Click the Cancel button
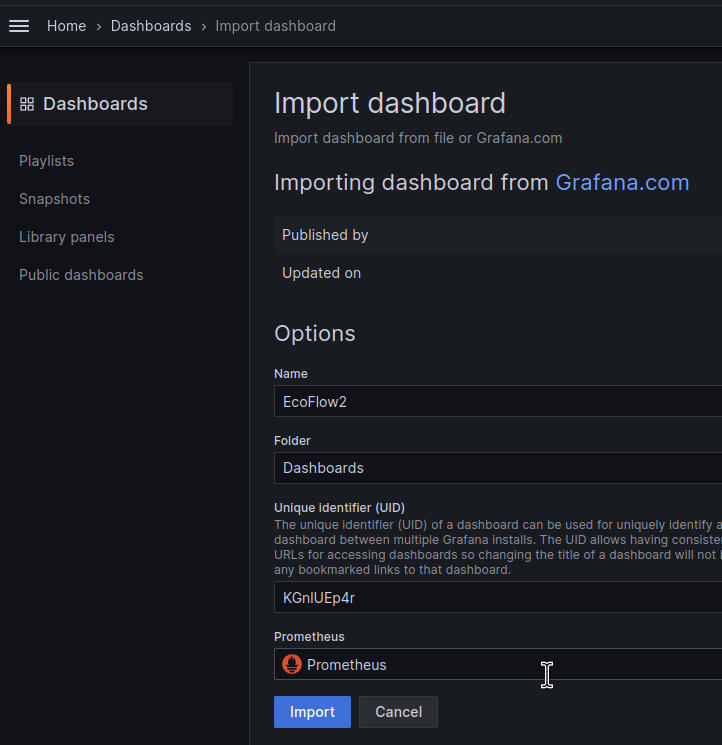 point(399,712)
